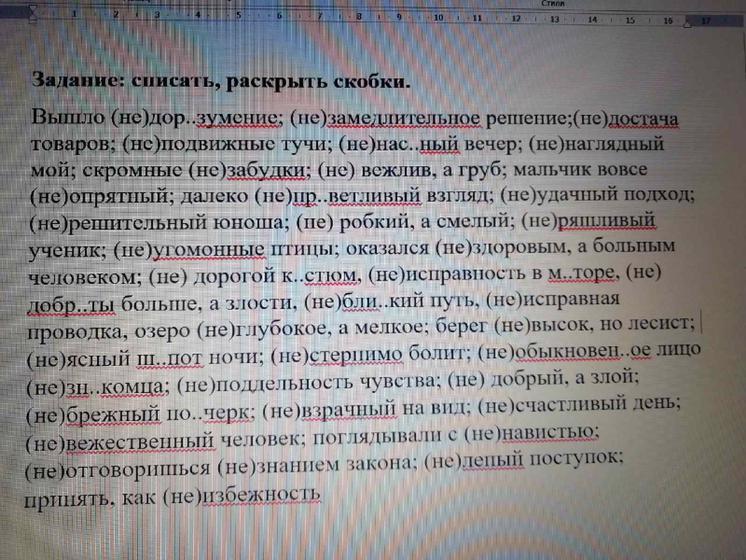The width and height of the screenshot is (746, 560).
Task: Click the word "тучи"
Action: [304, 144]
